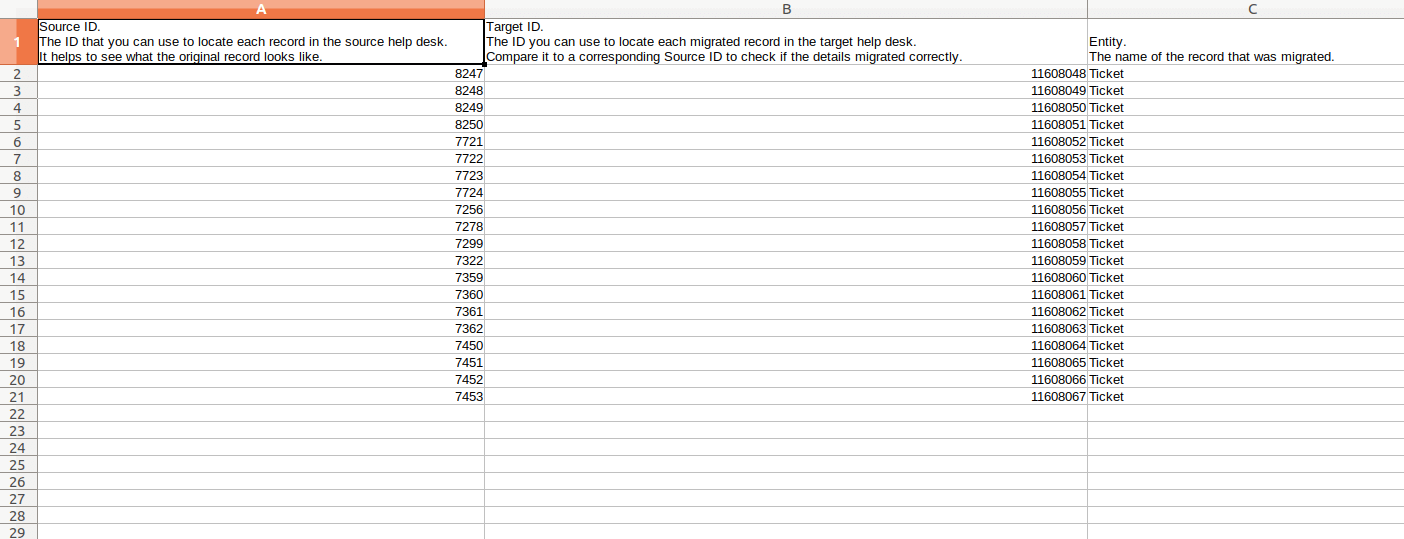Image resolution: width=1404 pixels, height=539 pixels.
Task: Select column C header
Action: 1246,9
